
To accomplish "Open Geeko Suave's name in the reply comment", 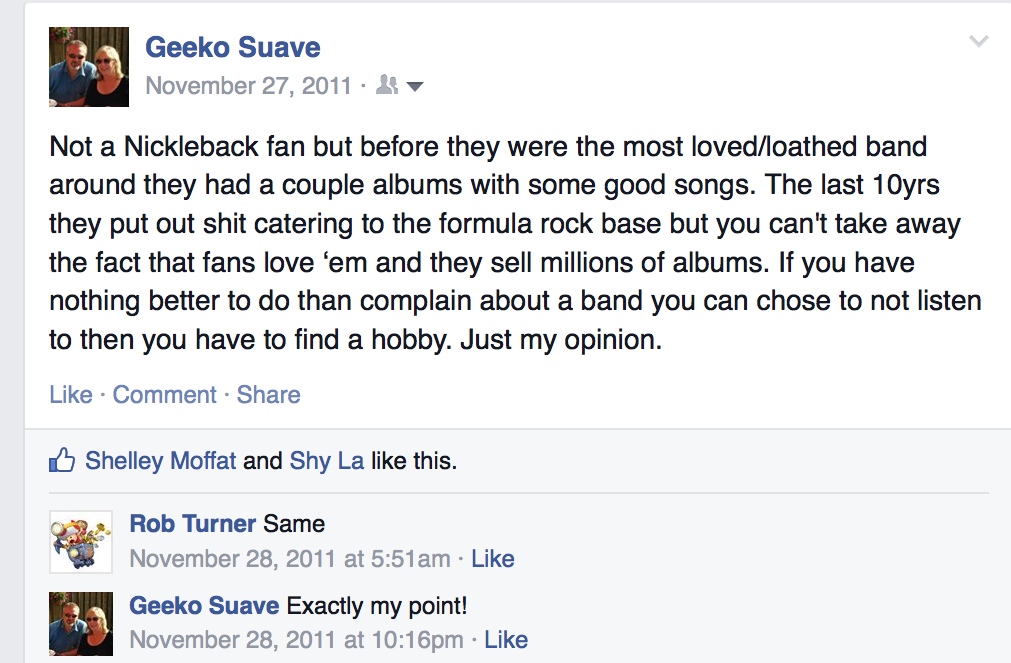I will tap(205, 606).
